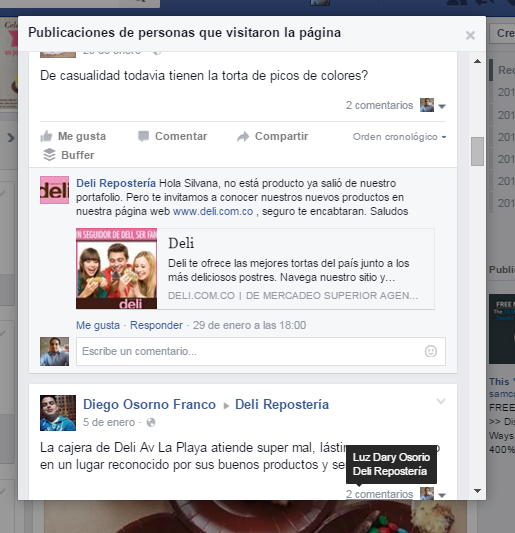
Task: Click the Compartir arrow button
Action: (273, 136)
